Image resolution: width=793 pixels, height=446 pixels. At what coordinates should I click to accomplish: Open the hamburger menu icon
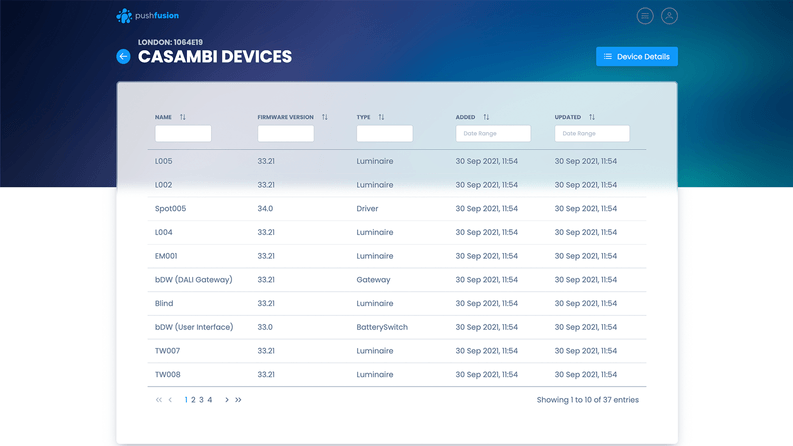coord(645,16)
